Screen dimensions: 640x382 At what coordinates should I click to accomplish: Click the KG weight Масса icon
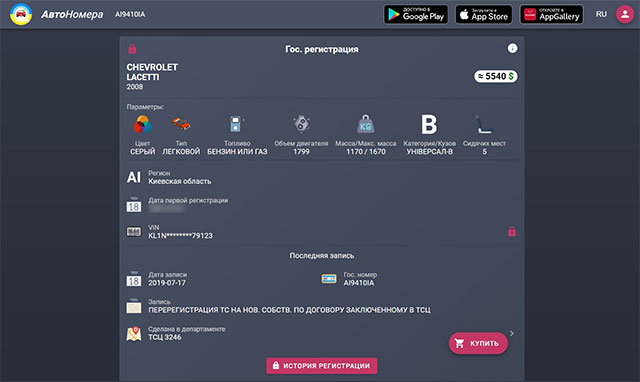366,124
